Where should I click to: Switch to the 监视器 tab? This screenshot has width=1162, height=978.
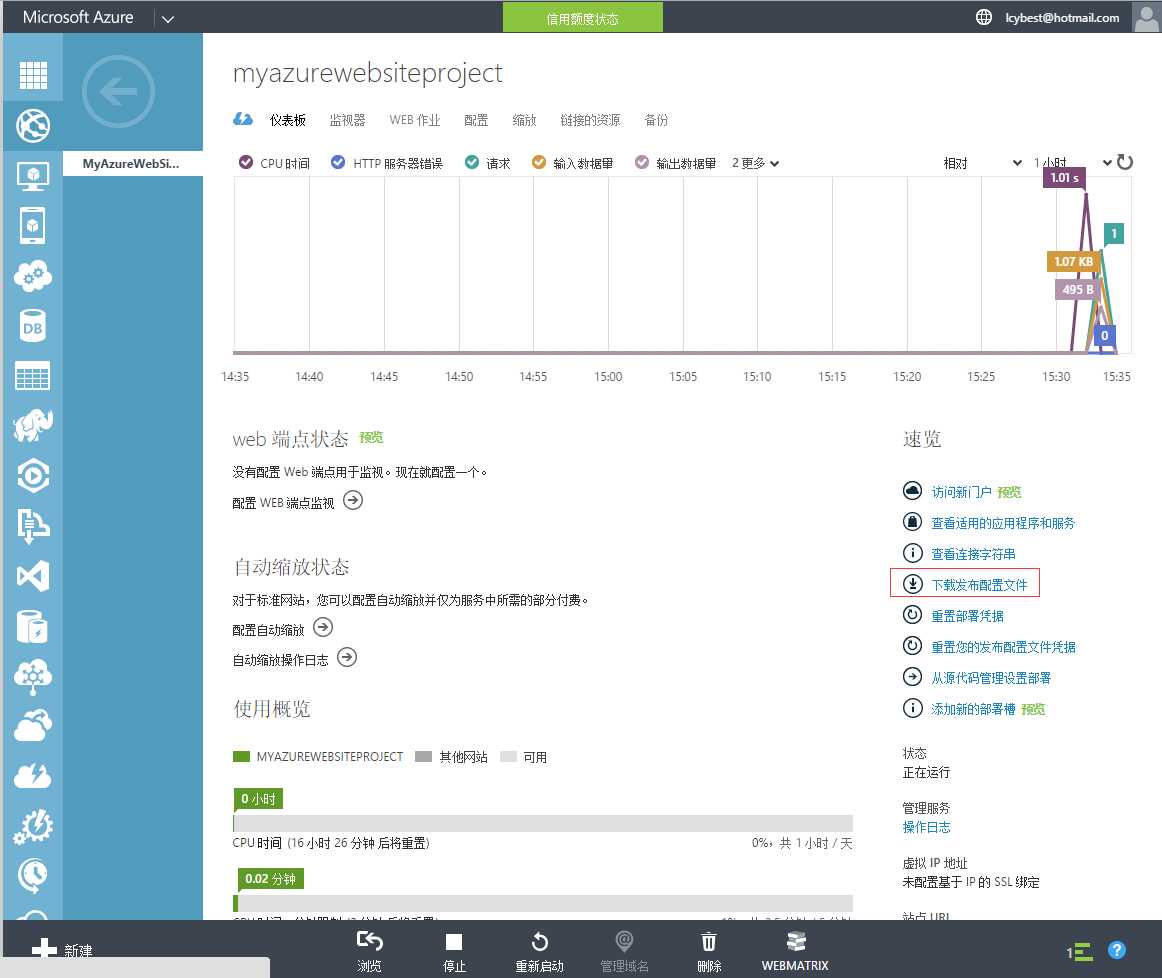click(x=348, y=120)
